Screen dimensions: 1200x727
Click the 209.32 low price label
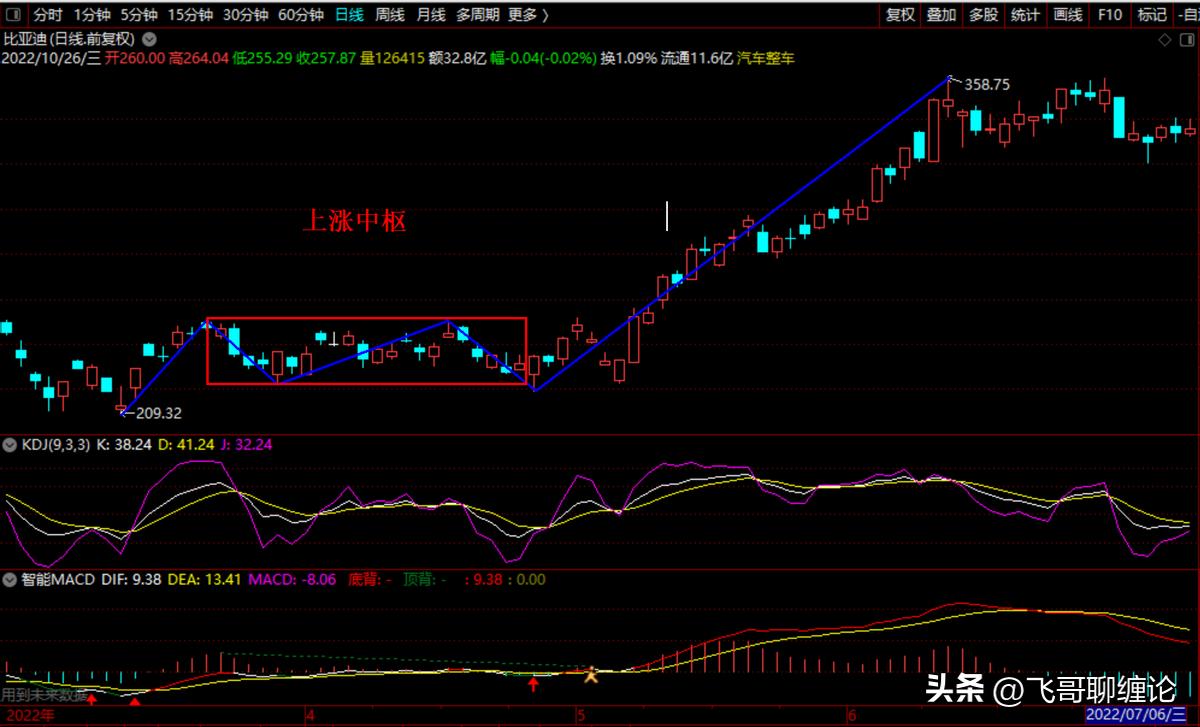(158, 412)
